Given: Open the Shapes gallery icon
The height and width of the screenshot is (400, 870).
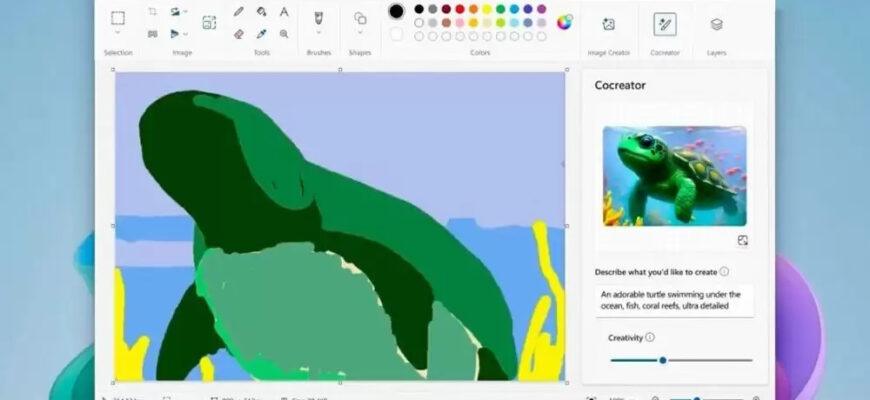Looking at the screenshot, I should pyautogui.click(x=360, y=18).
